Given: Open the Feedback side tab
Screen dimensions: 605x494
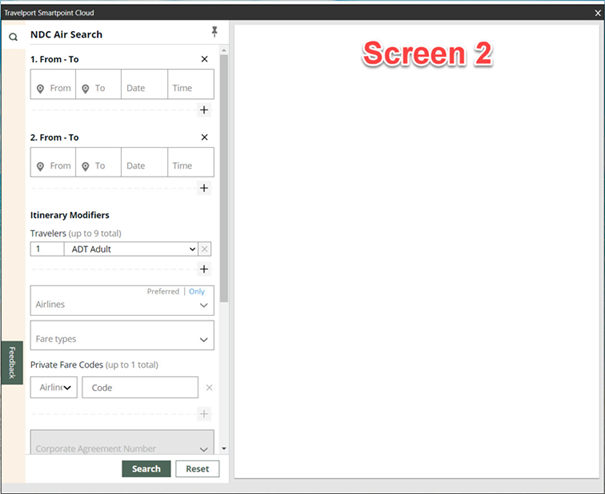Looking at the screenshot, I should point(12,362).
